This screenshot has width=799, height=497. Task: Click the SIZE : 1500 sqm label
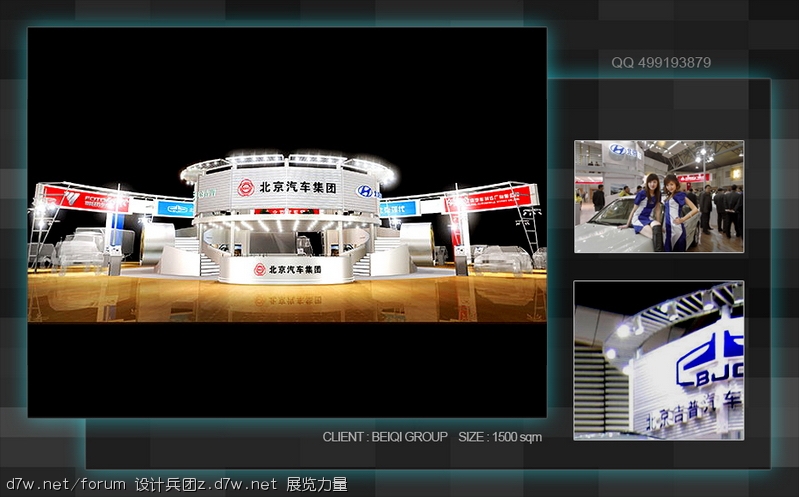[x=500, y=437]
